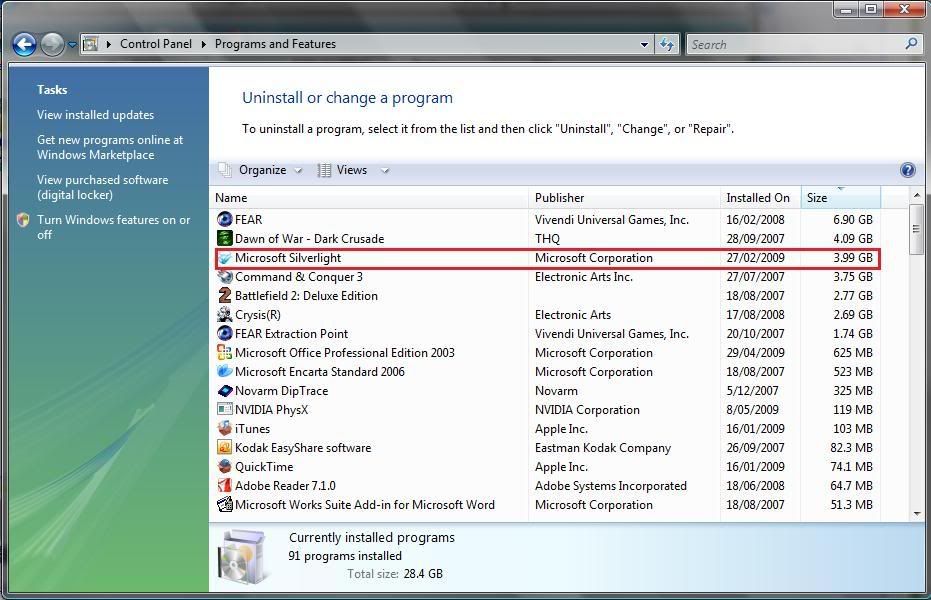Open Get new programs at Windows Marketplace
The height and width of the screenshot is (600, 931).
tap(110, 147)
